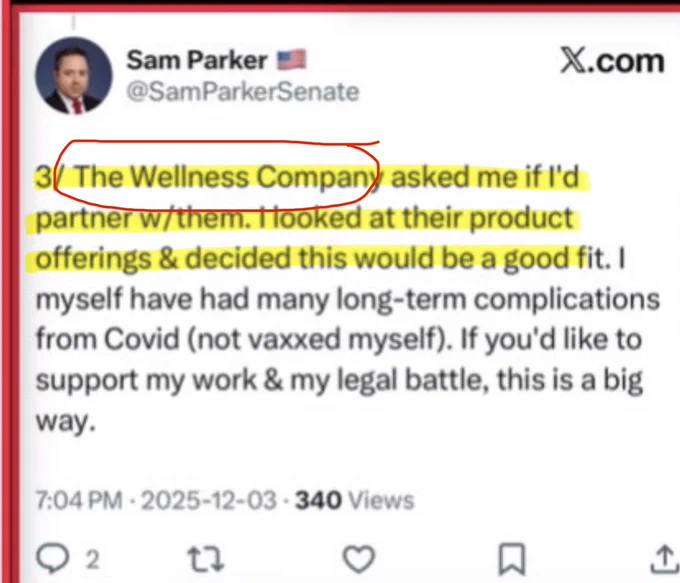Click the reply count number 2

click(92, 560)
